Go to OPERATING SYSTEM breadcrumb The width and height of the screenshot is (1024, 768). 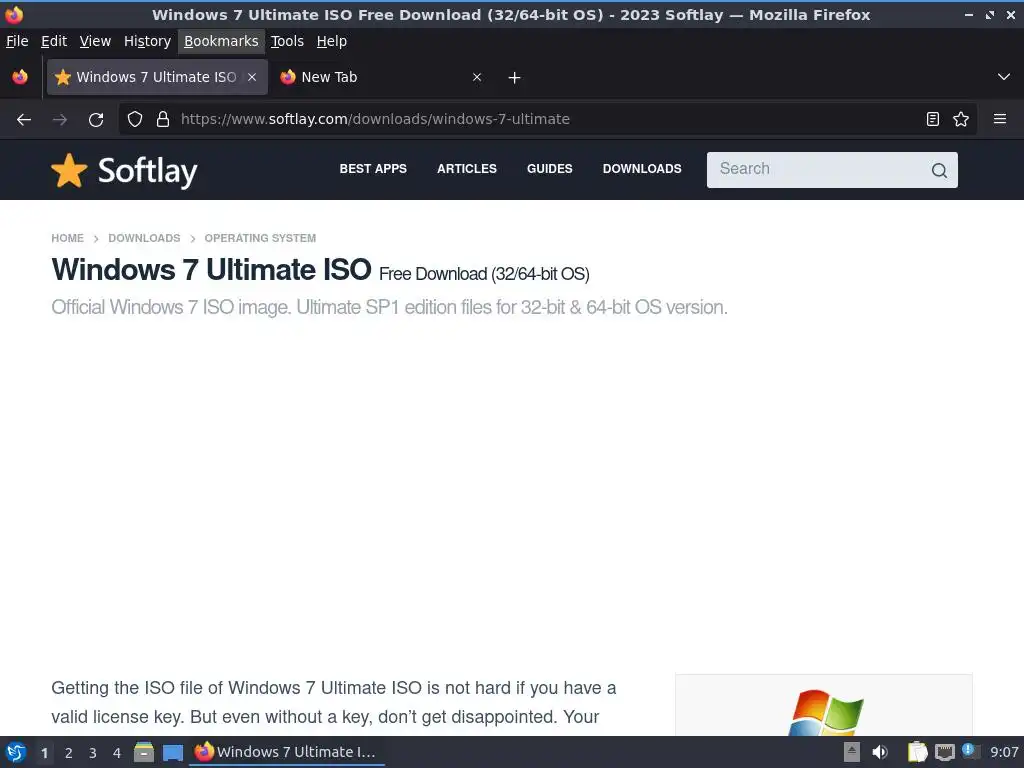point(260,238)
